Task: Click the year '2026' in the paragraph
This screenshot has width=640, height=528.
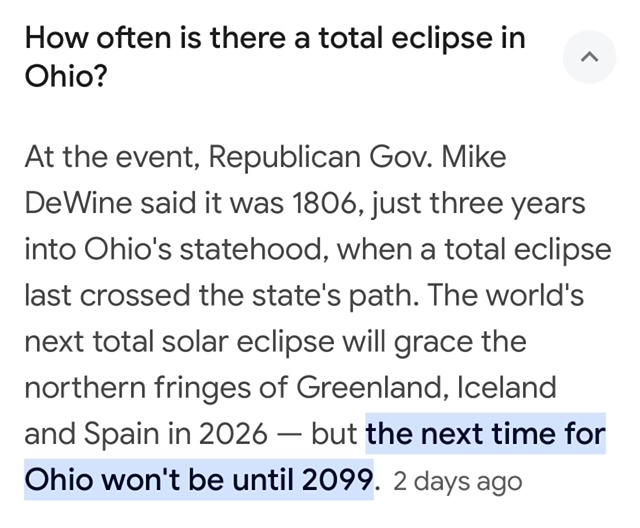Action: click(233, 433)
